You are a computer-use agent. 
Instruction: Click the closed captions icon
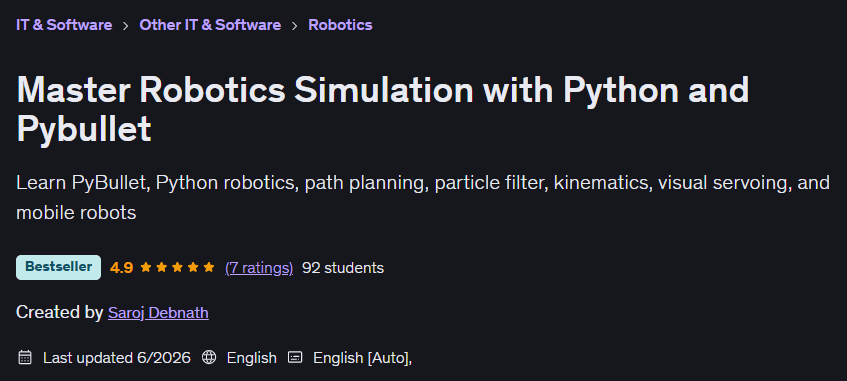(295, 357)
